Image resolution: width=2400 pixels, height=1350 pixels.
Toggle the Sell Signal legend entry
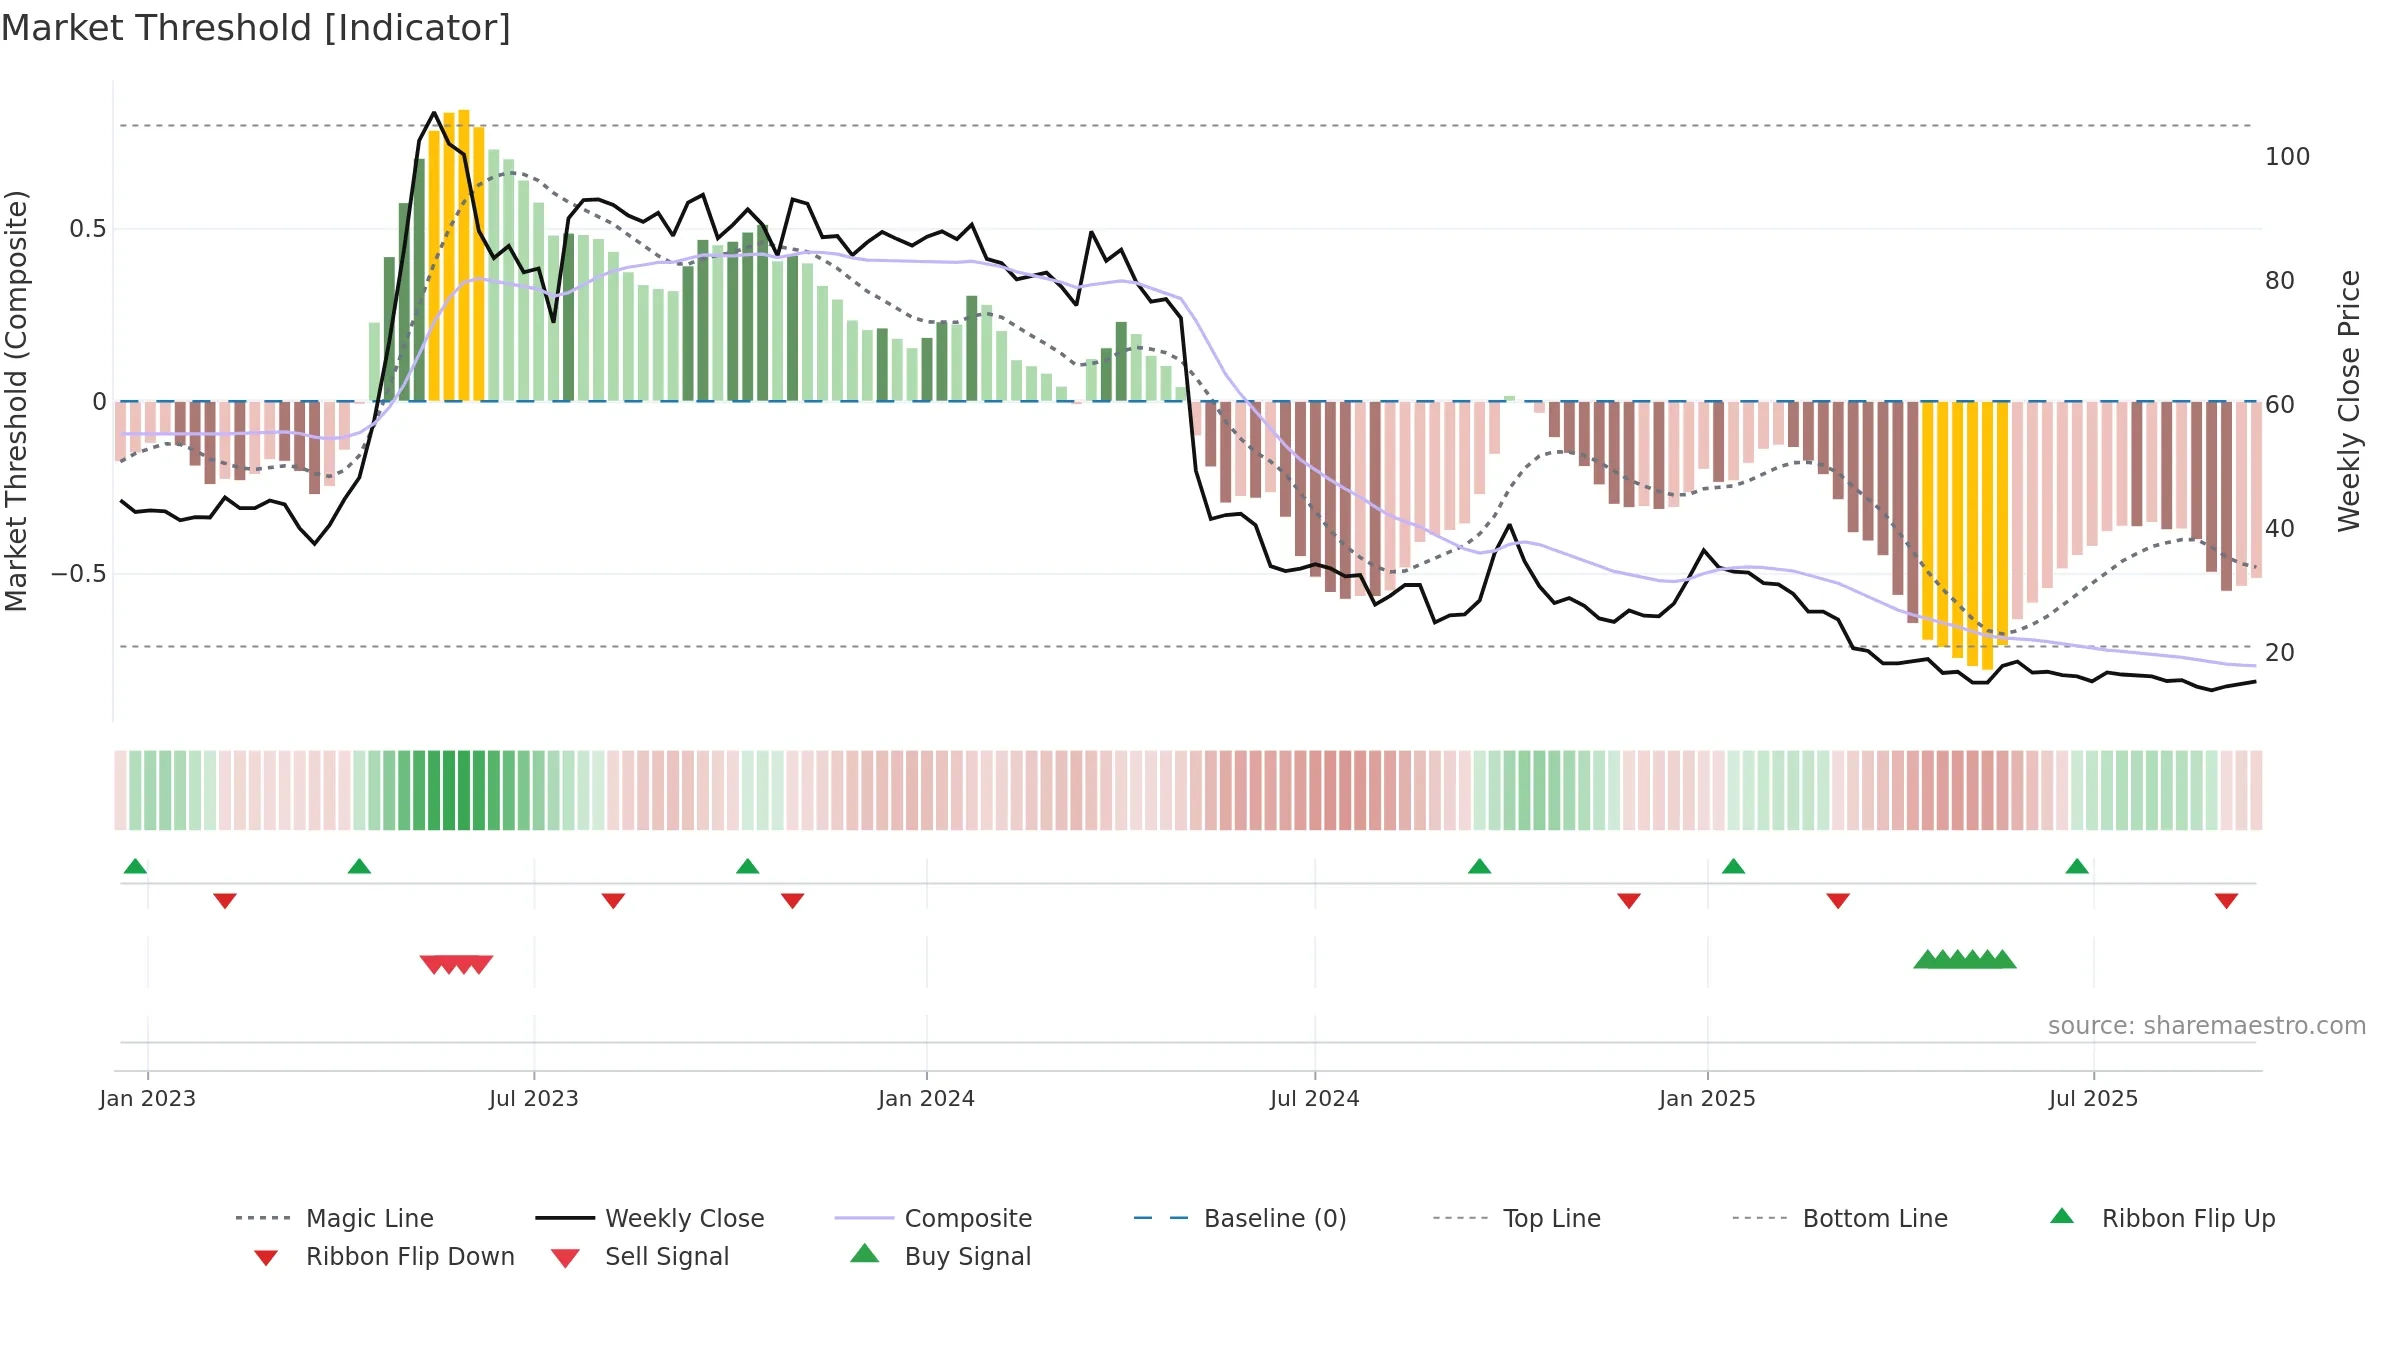pos(640,1256)
